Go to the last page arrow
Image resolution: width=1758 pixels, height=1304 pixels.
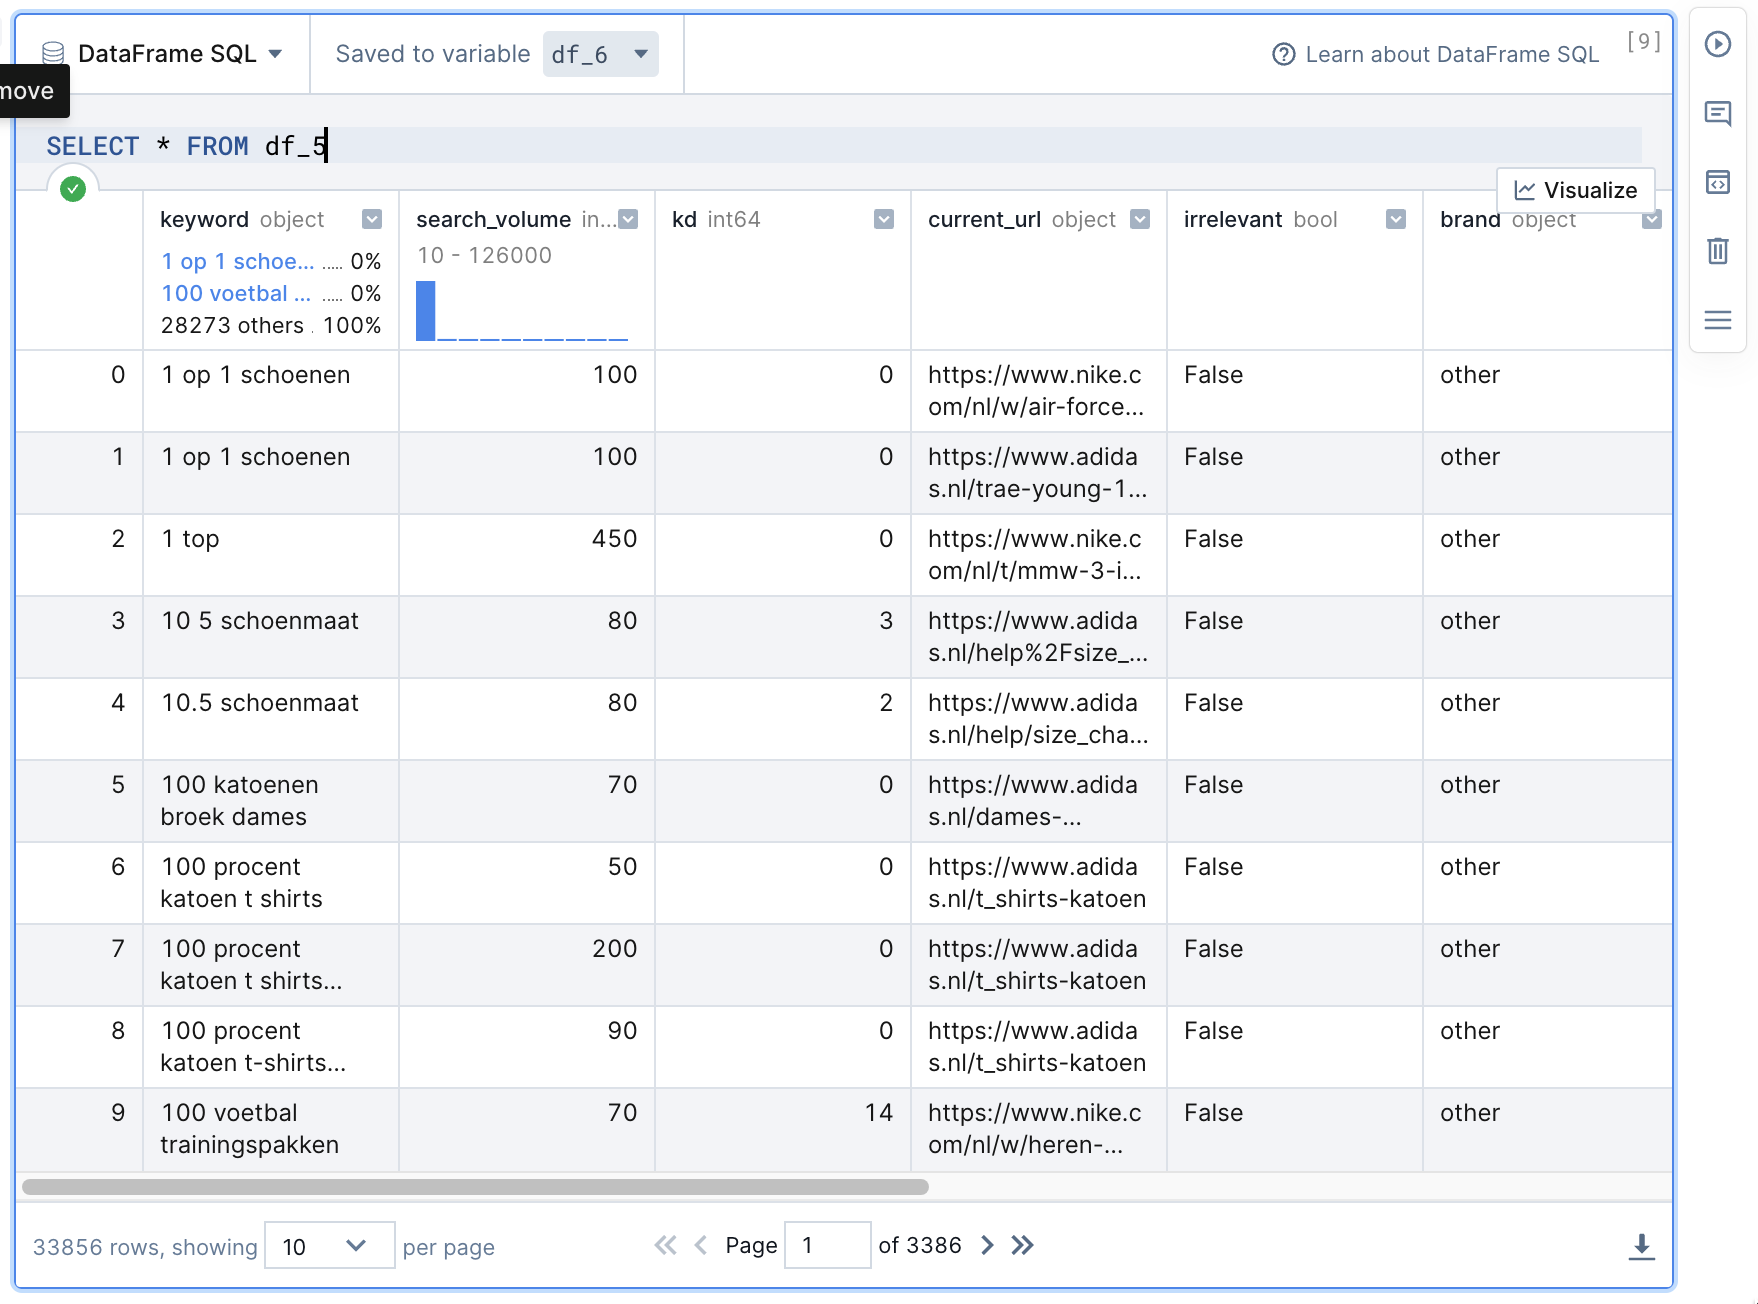tap(1022, 1245)
